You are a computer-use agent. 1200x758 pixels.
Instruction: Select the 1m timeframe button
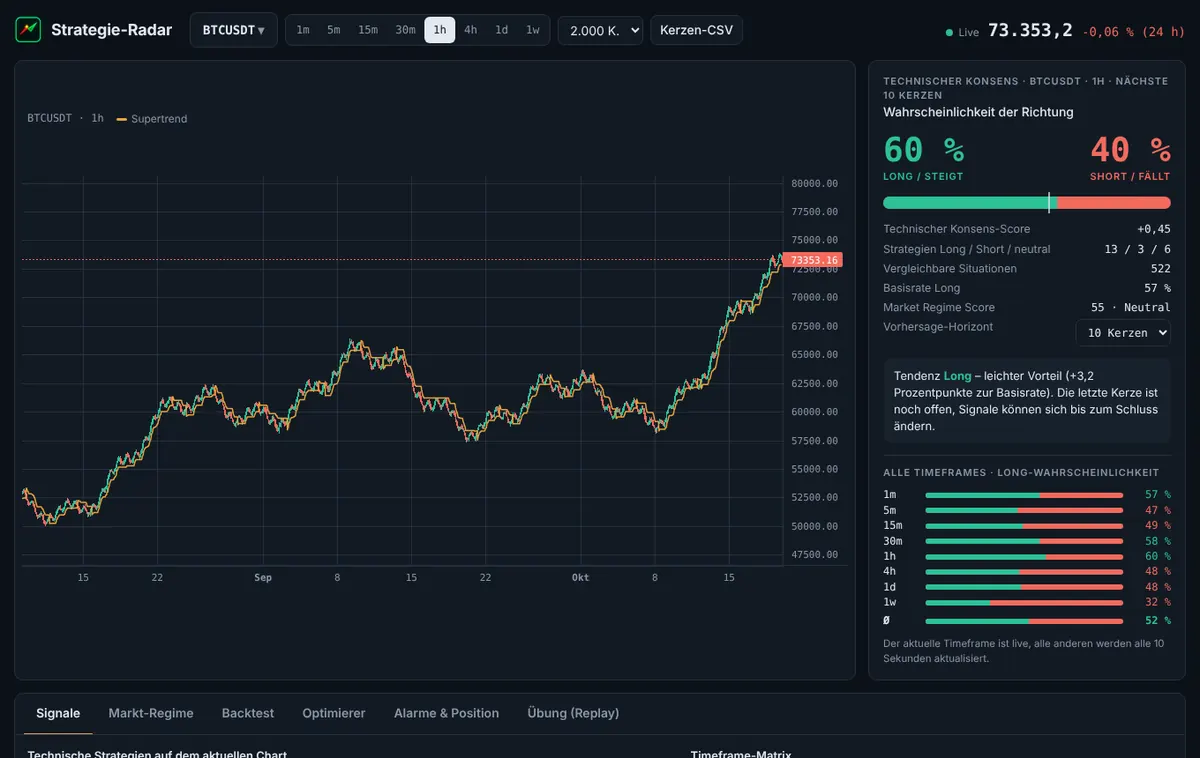tap(303, 30)
